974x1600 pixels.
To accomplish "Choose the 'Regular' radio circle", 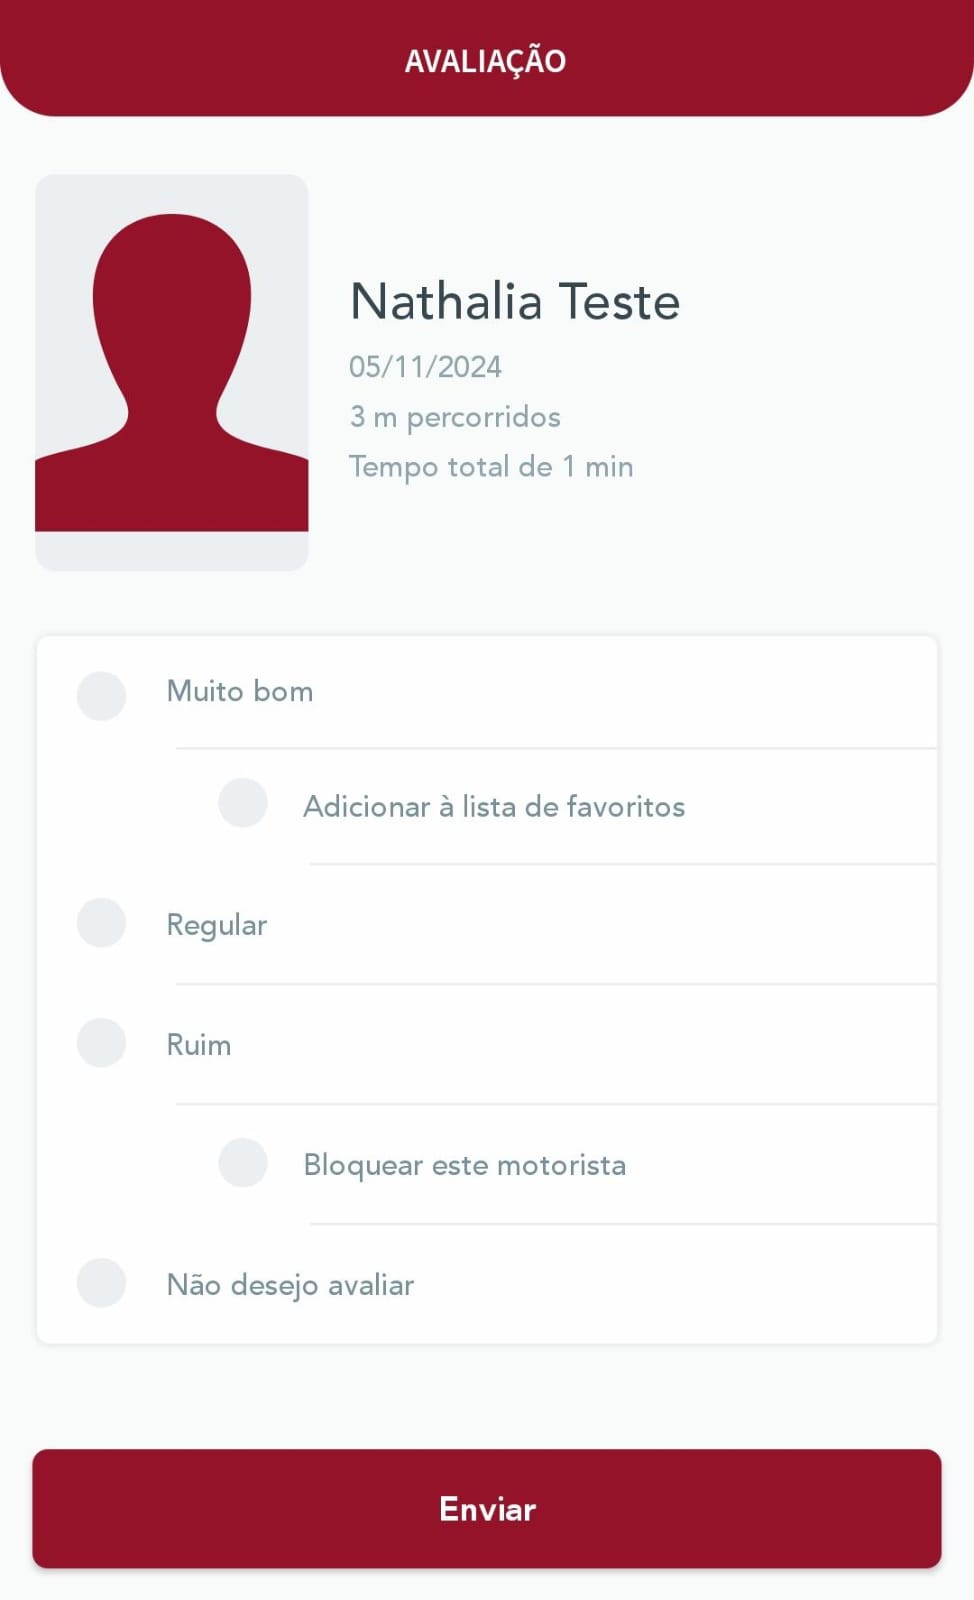I will click(x=101, y=922).
